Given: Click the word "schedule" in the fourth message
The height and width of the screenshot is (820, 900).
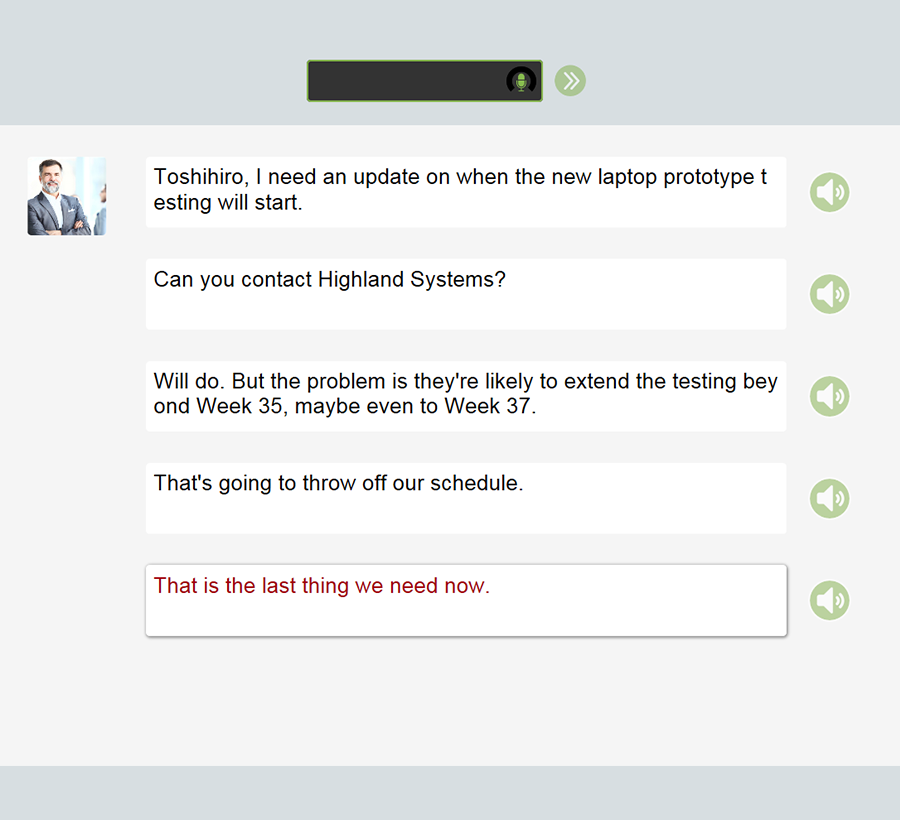Looking at the screenshot, I should (476, 484).
